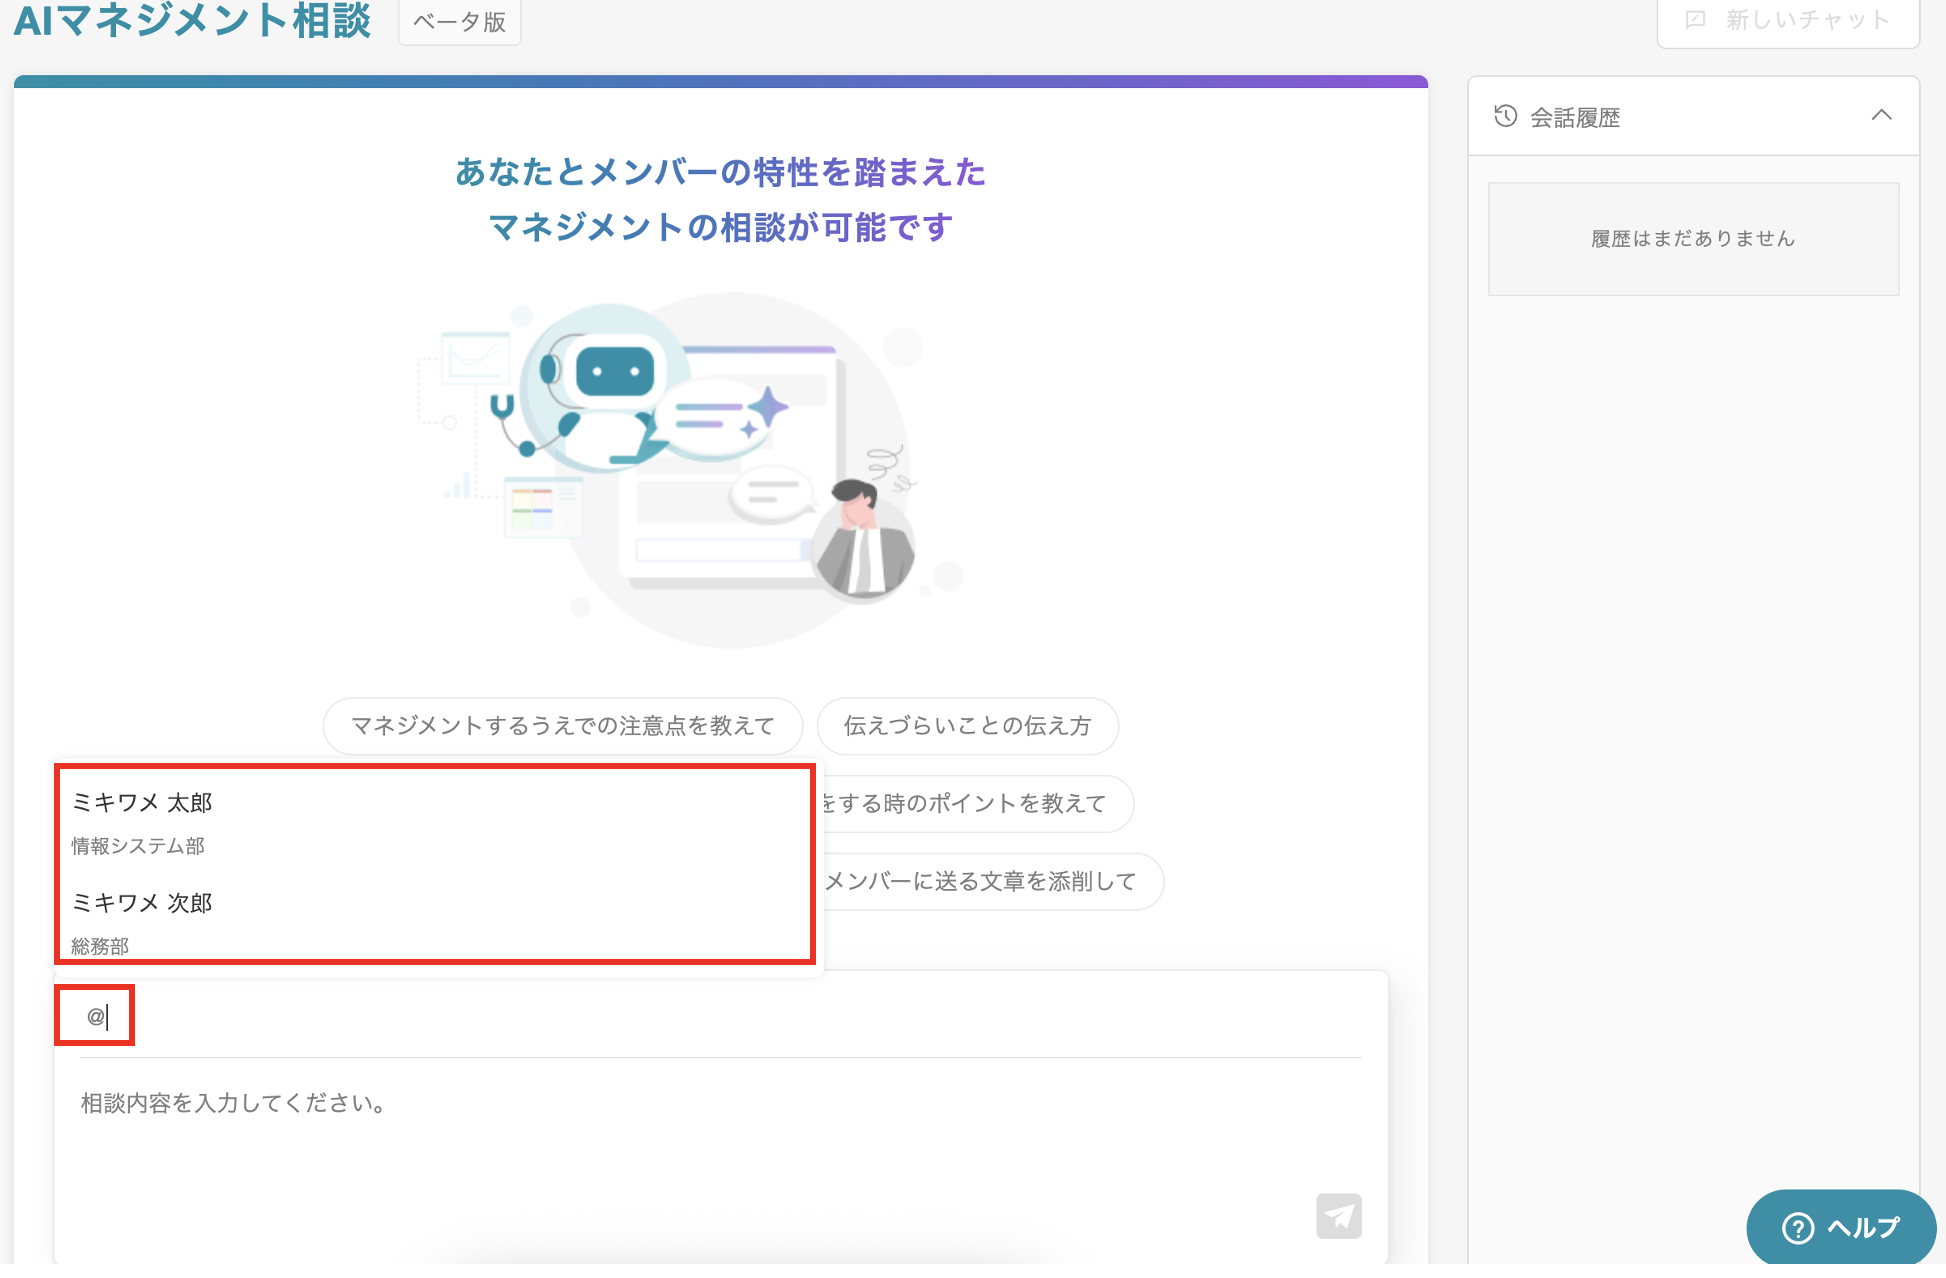Image resolution: width=1946 pixels, height=1278 pixels.
Task: Collapse the 会話履歴 panel with the chevron
Action: (x=1881, y=115)
